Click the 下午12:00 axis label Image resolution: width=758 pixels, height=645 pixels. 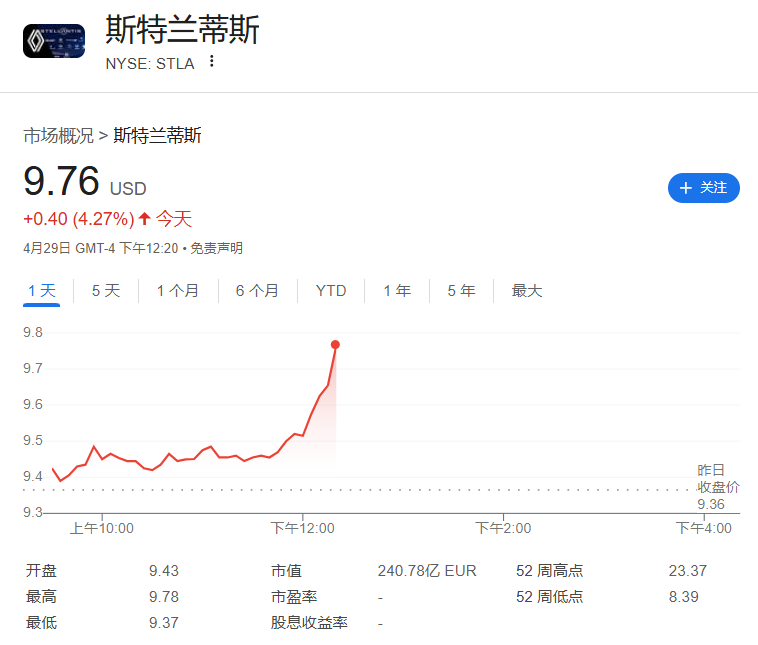click(303, 528)
